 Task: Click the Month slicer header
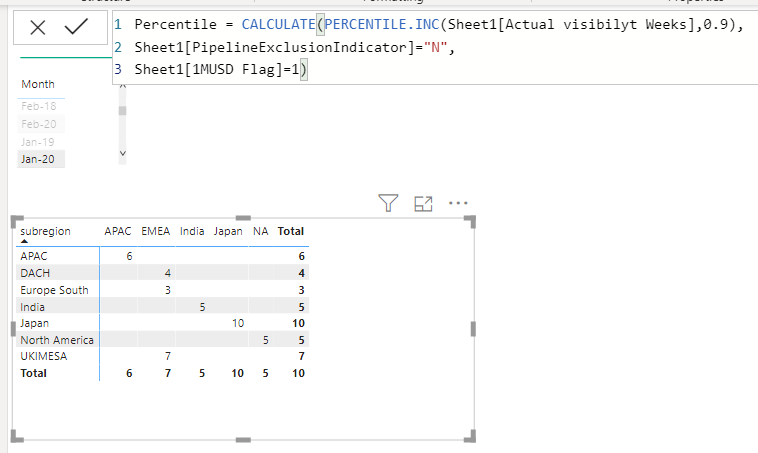click(38, 84)
